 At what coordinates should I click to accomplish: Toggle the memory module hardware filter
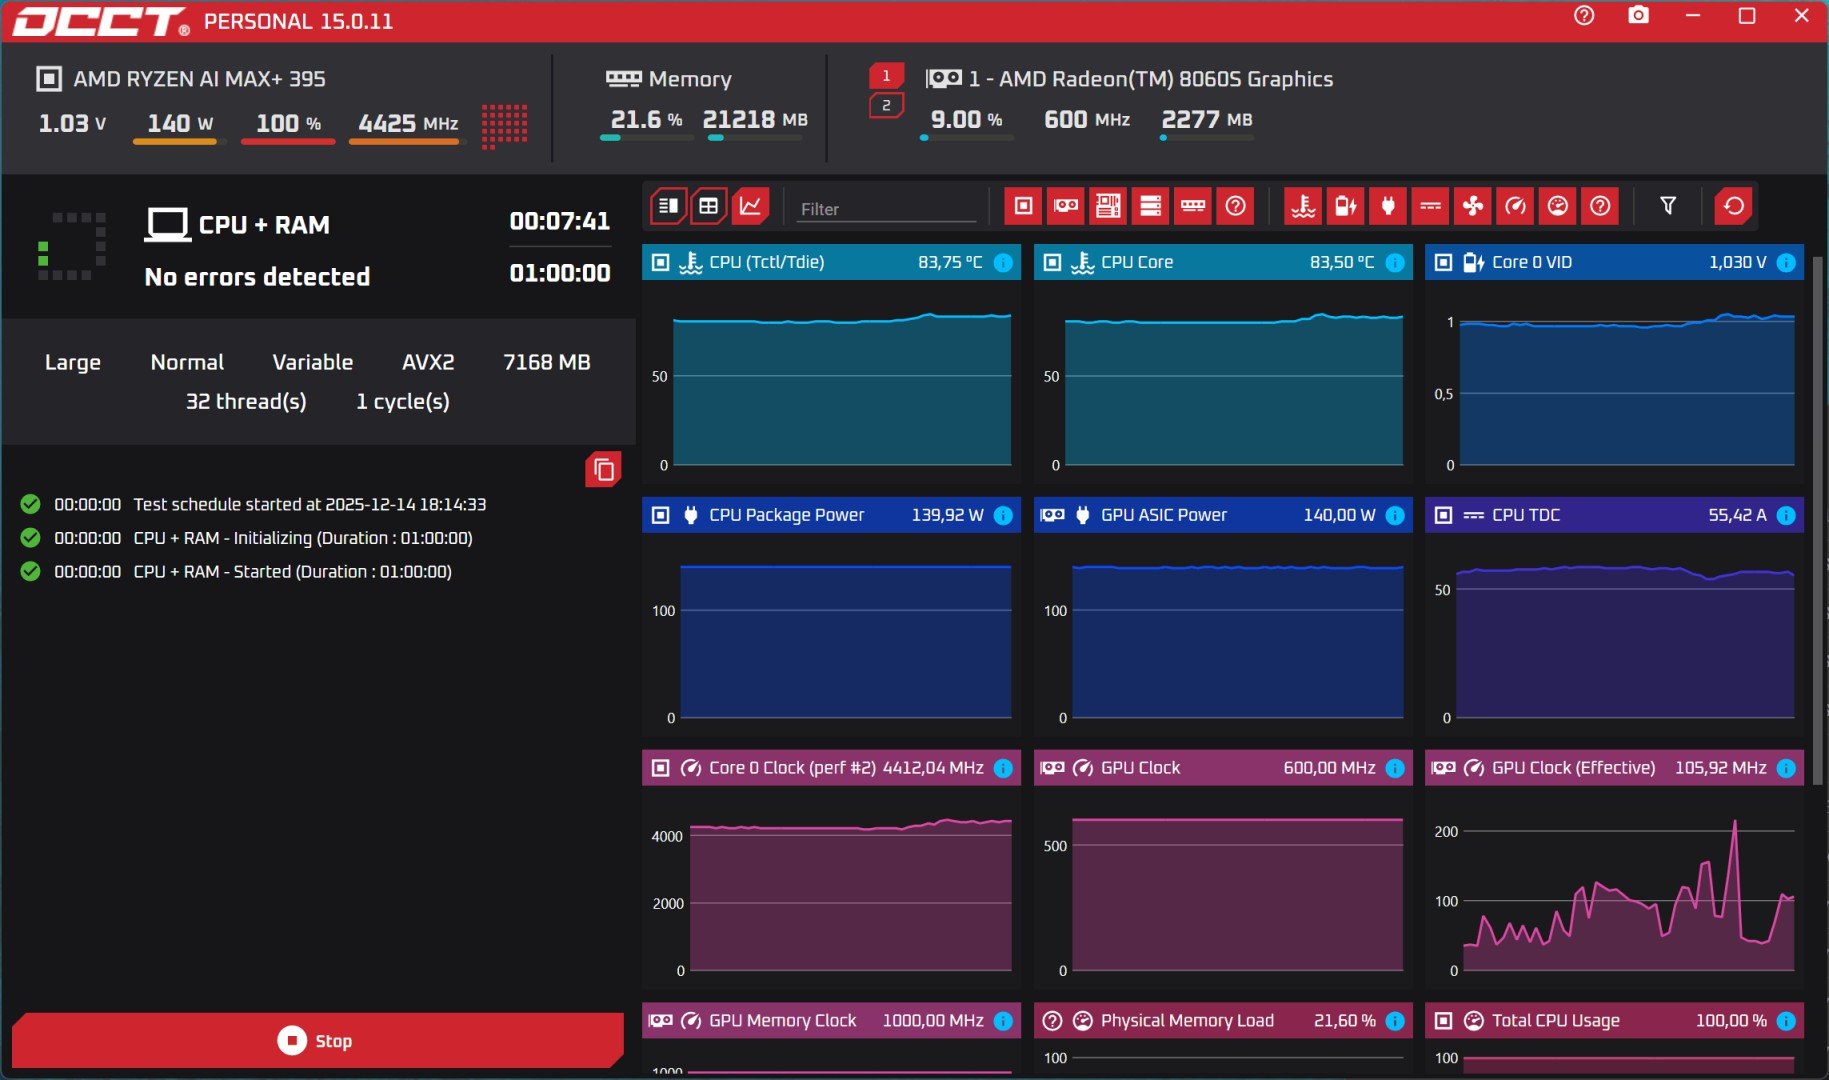(x=1193, y=206)
